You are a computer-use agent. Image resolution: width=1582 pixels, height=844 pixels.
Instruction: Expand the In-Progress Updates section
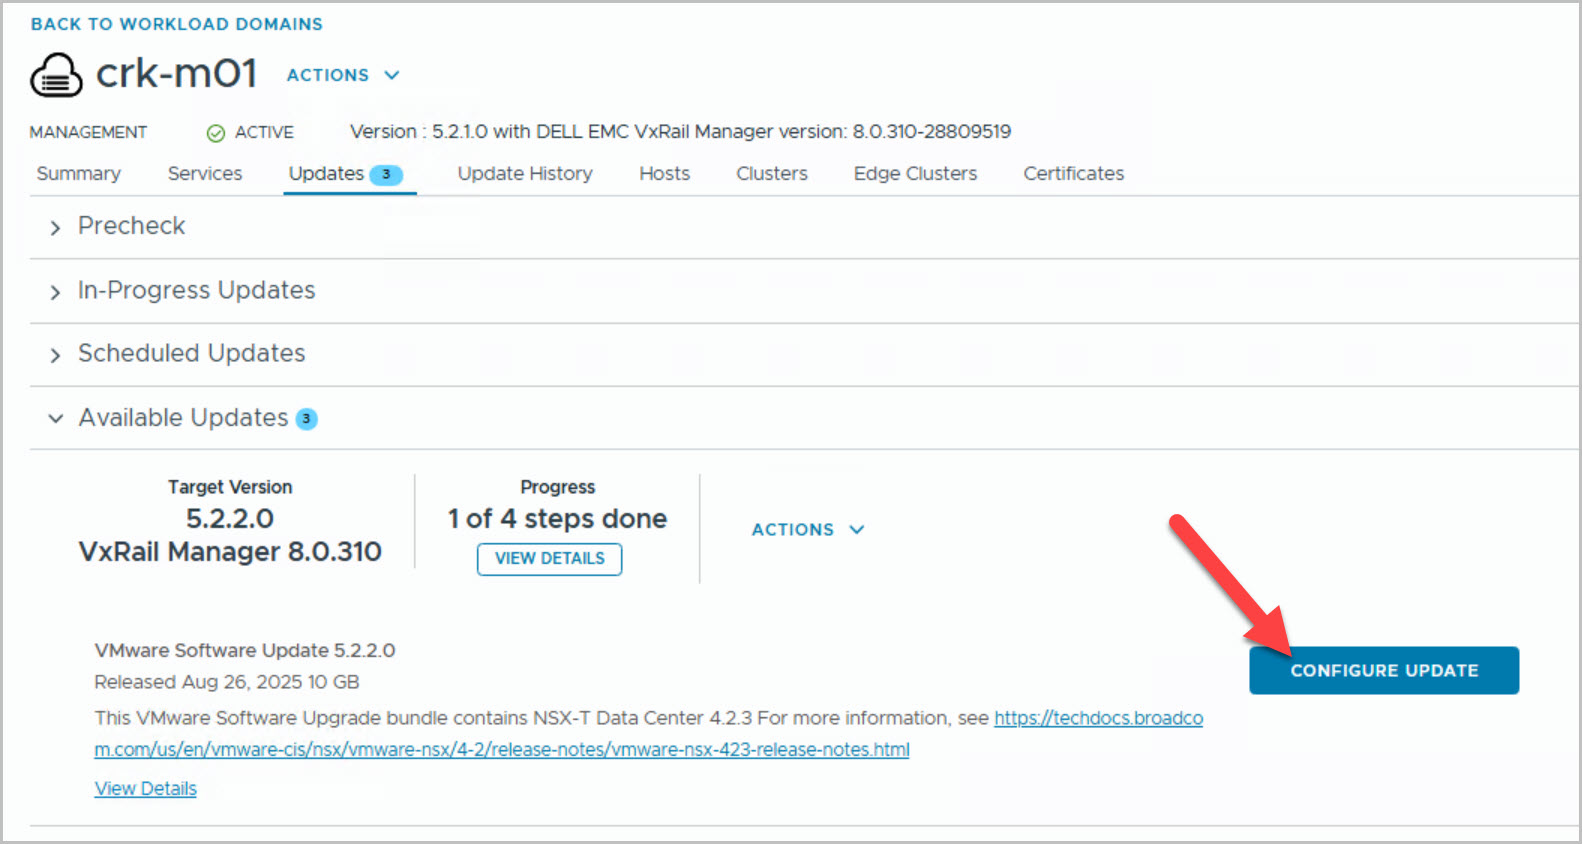tap(56, 292)
